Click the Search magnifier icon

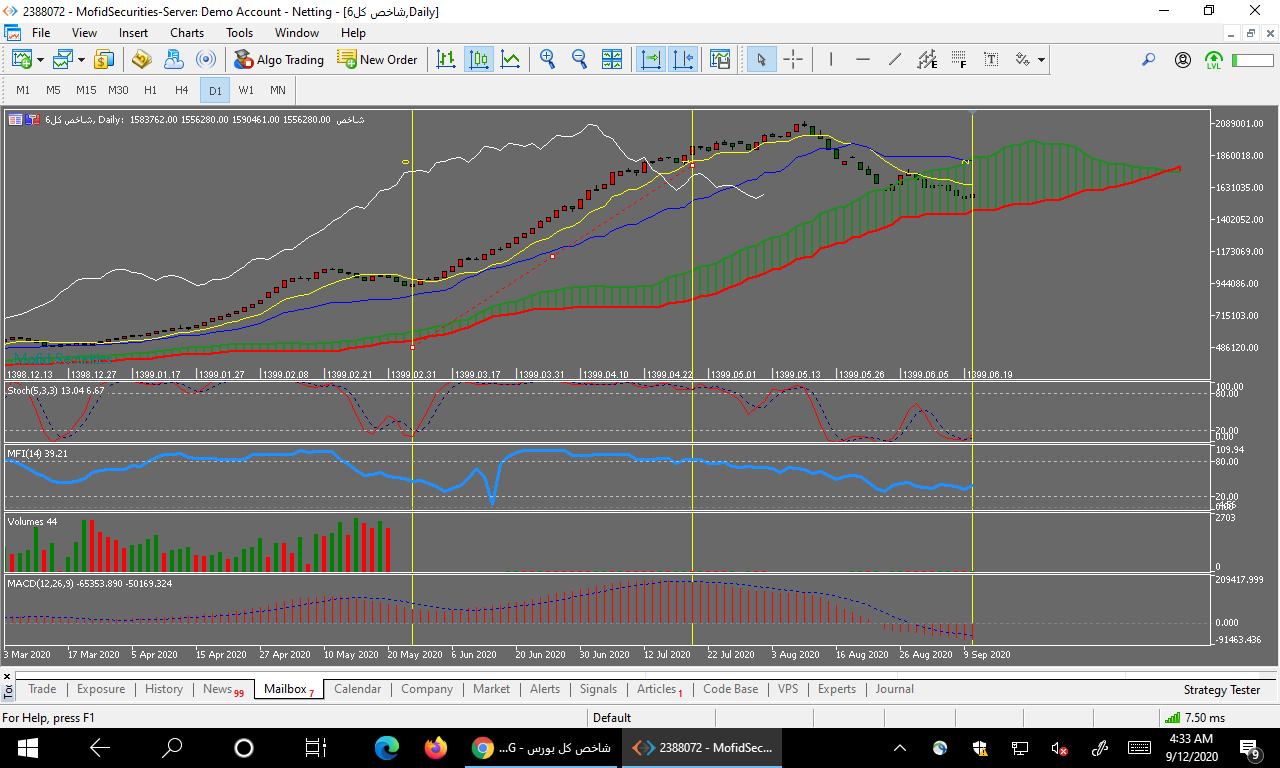tap(1149, 60)
